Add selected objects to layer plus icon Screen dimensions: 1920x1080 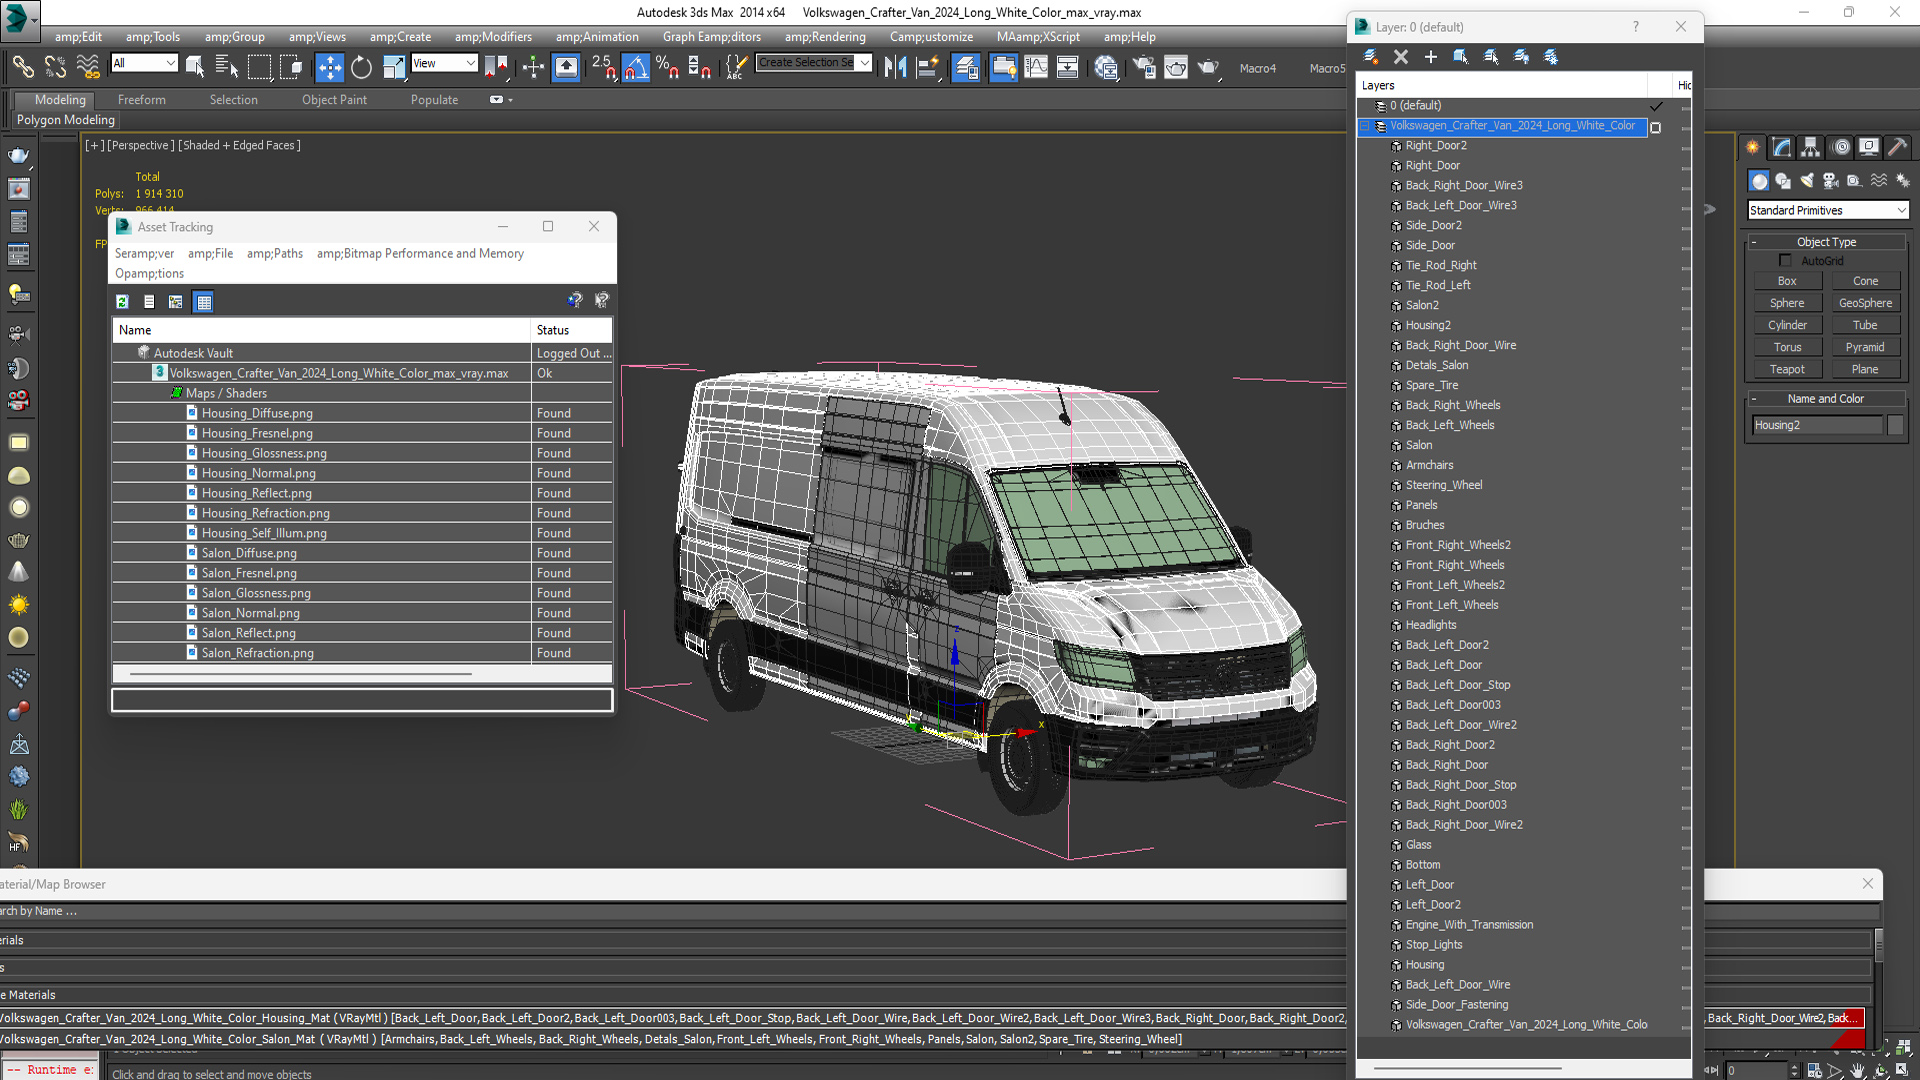coord(1431,57)
